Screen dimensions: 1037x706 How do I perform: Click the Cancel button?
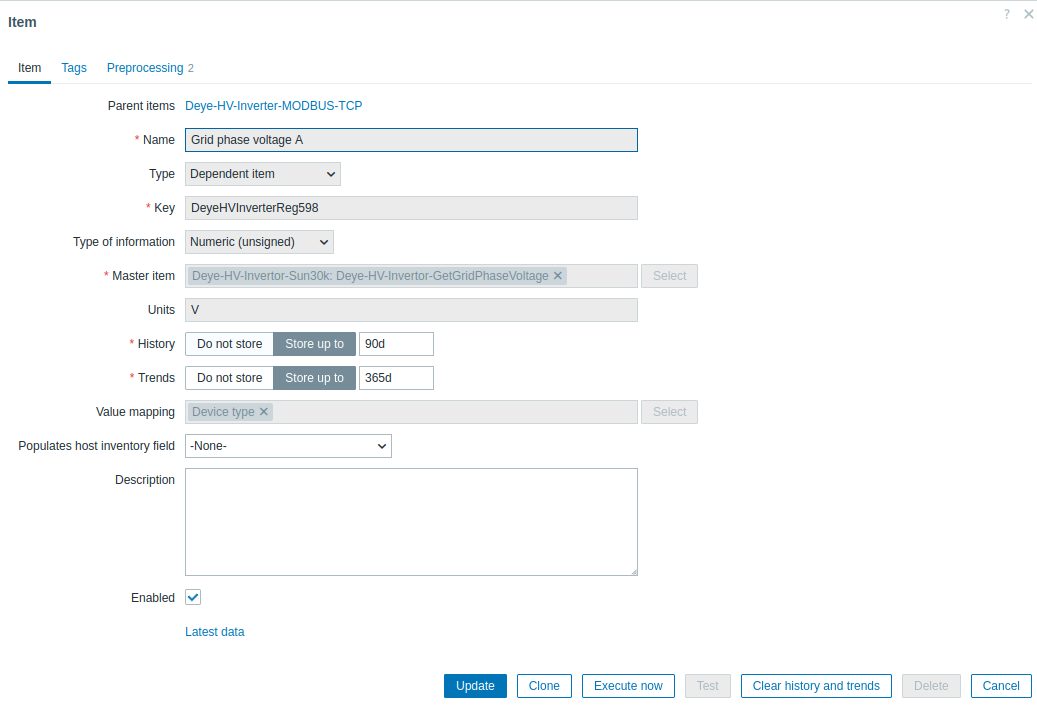(x=1001, y=686)
